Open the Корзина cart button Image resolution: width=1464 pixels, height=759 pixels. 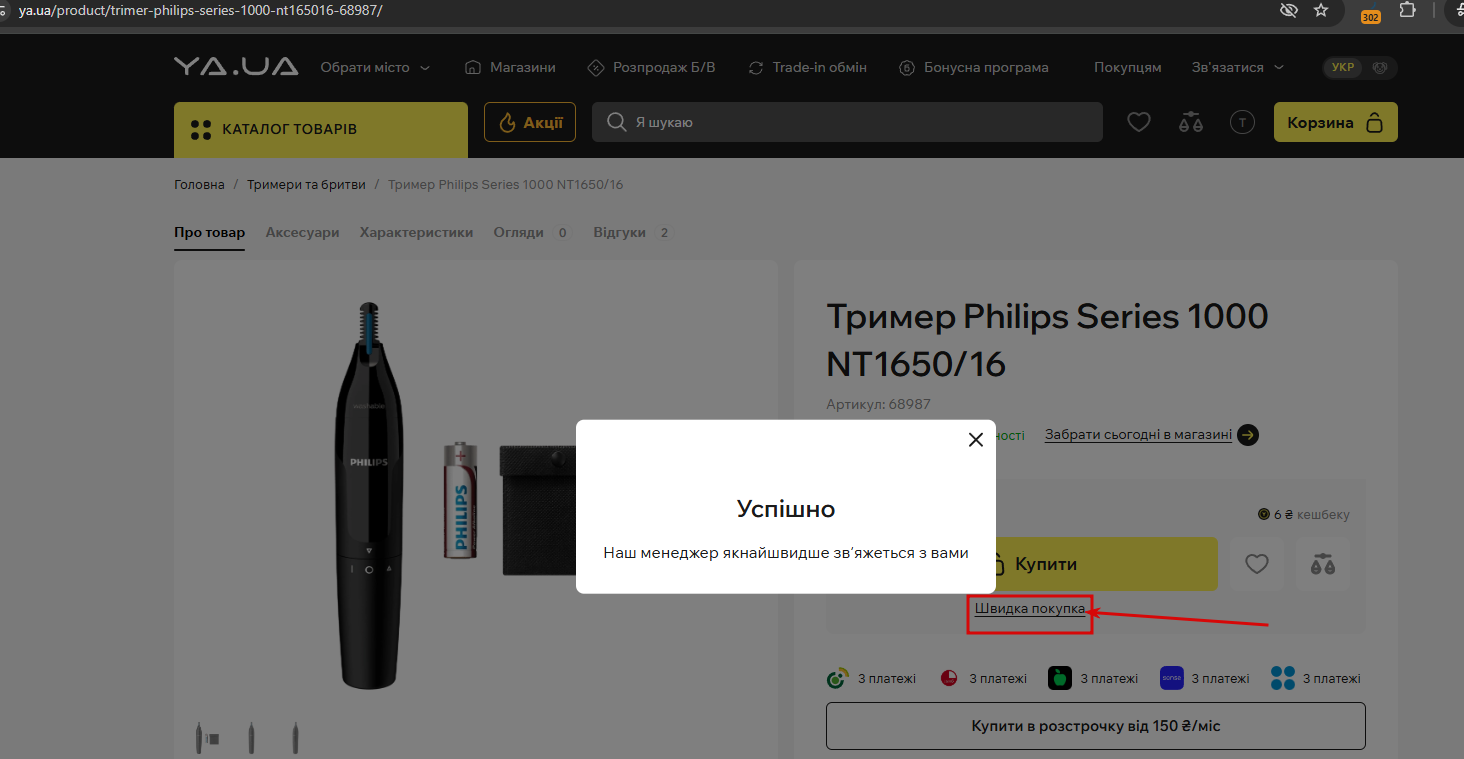point(1335,123)
